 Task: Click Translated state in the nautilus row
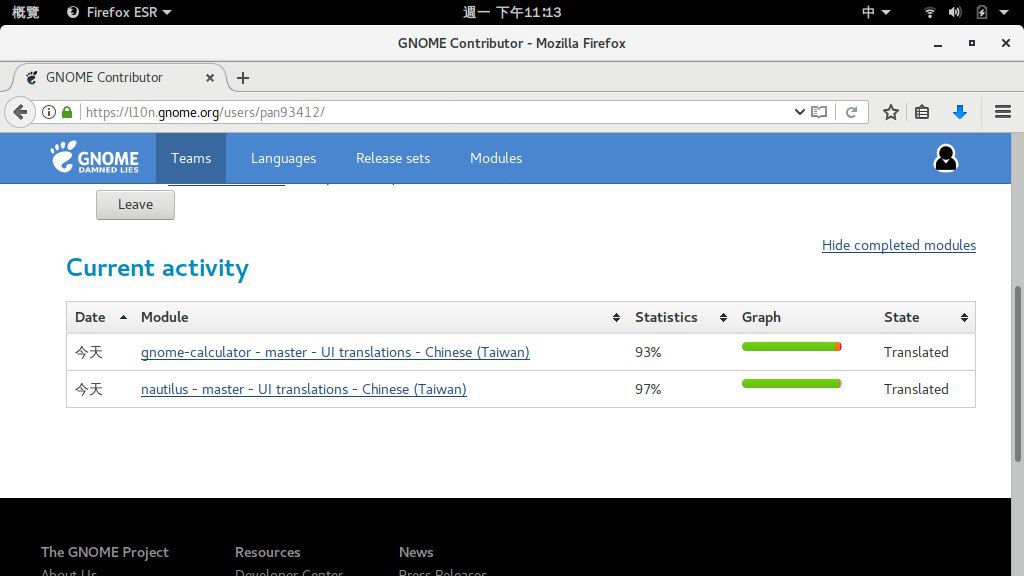916,389
